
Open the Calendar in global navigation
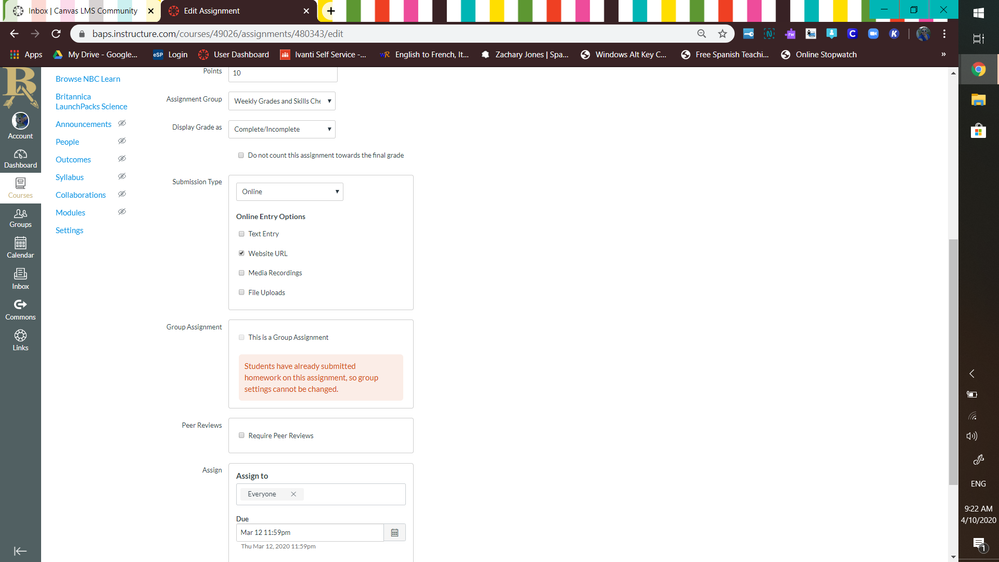coord(20,247)
